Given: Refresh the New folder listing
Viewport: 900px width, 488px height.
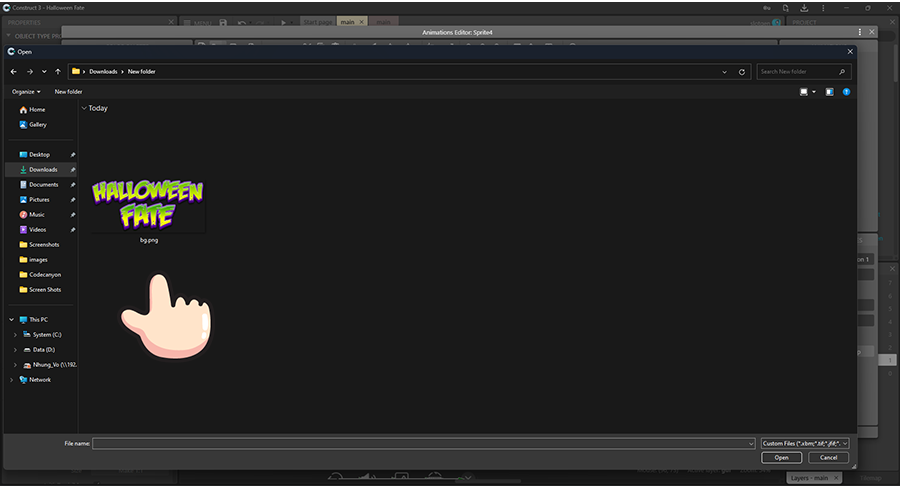Looking at the screenshot, I should 741,72.
